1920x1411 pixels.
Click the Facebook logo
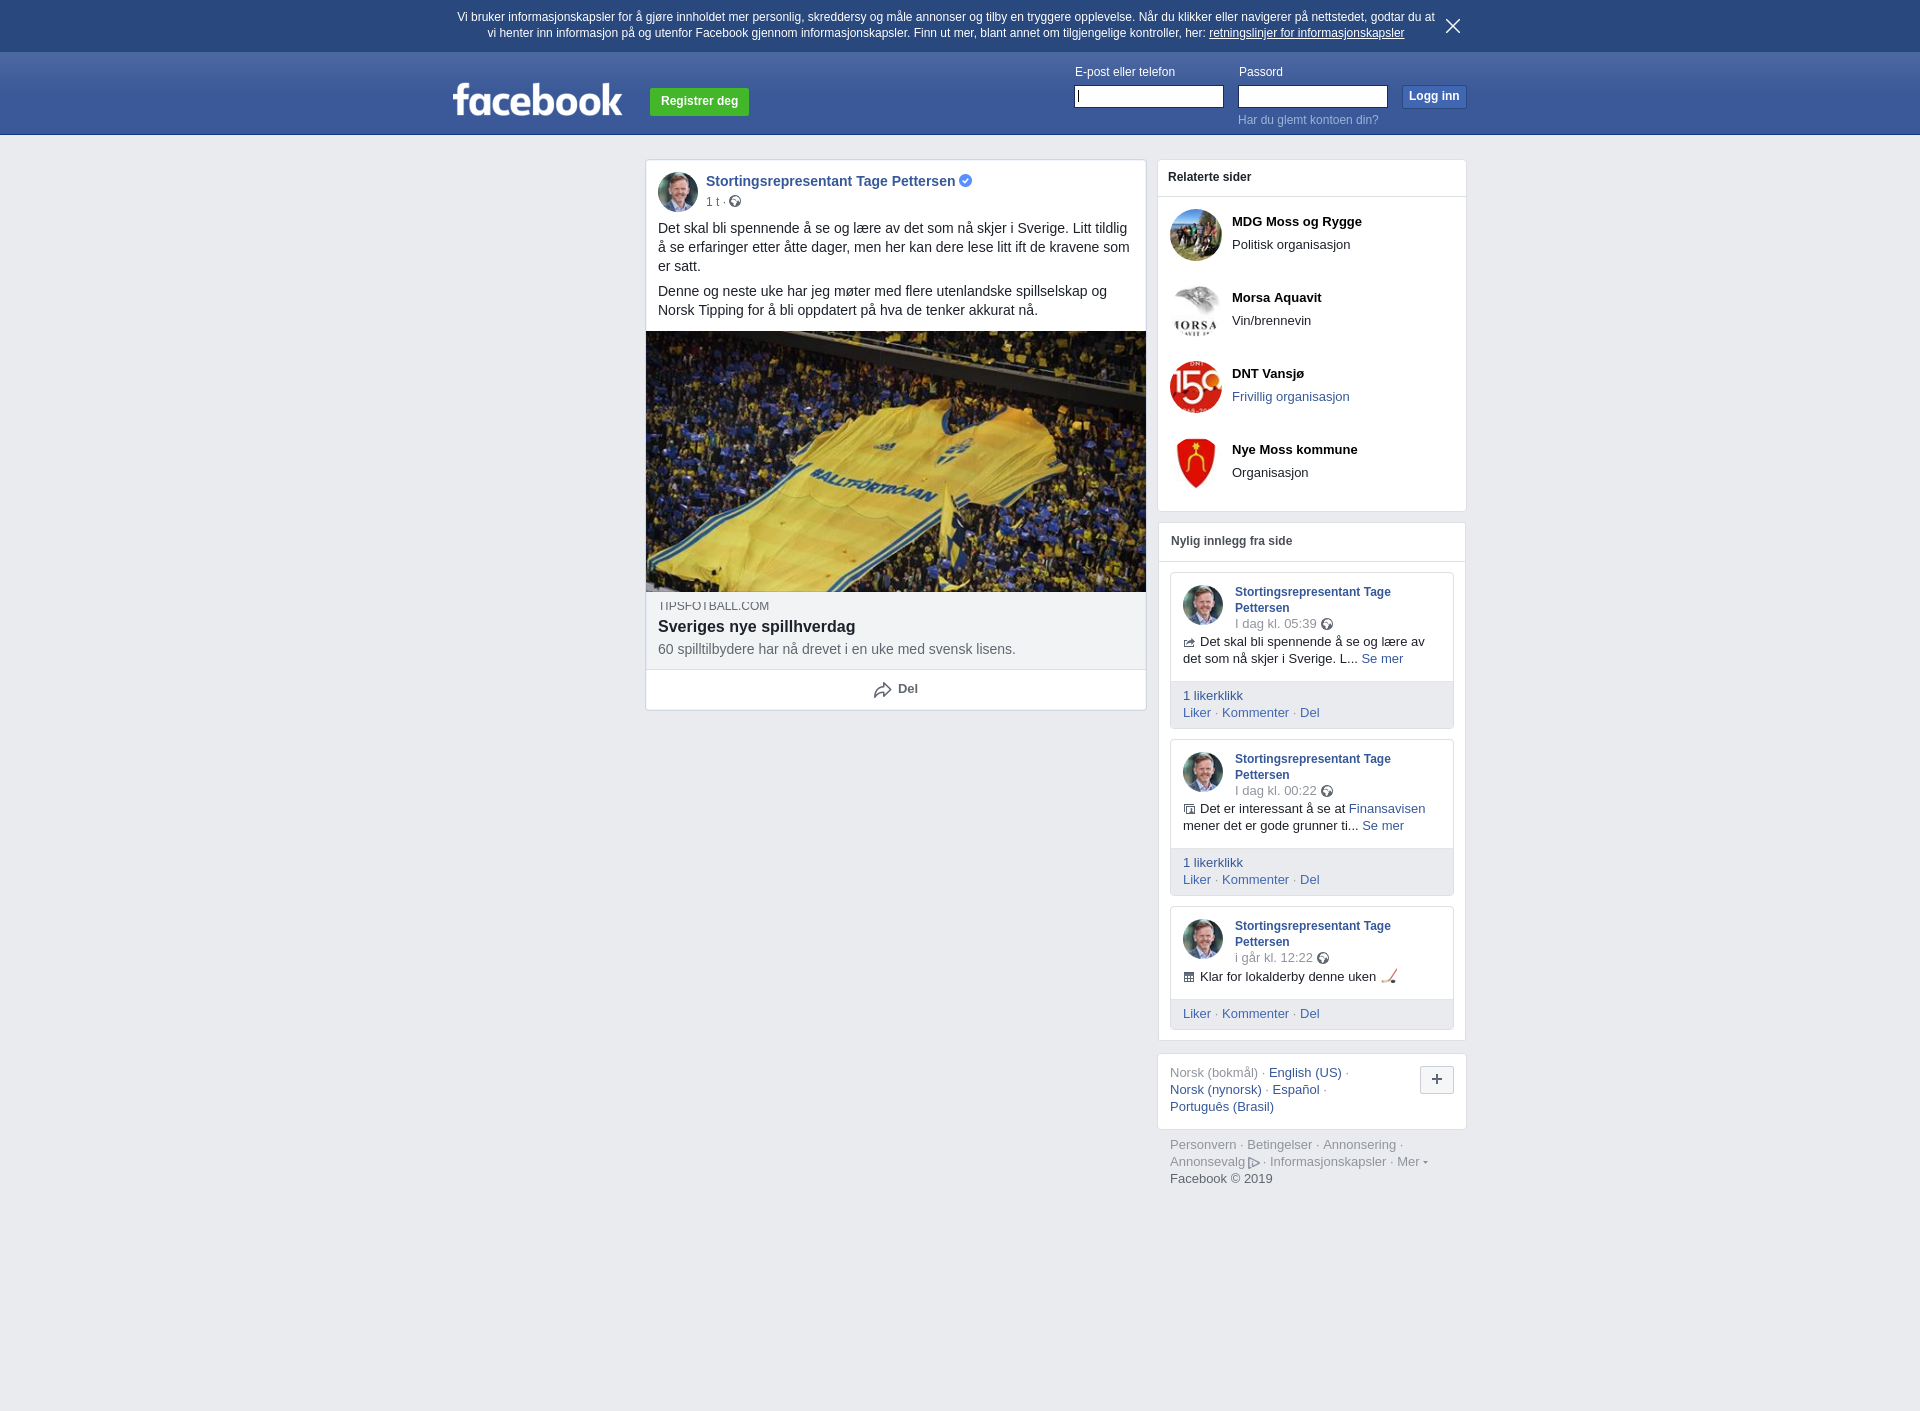pyautogui.click(x=537, y=100)
